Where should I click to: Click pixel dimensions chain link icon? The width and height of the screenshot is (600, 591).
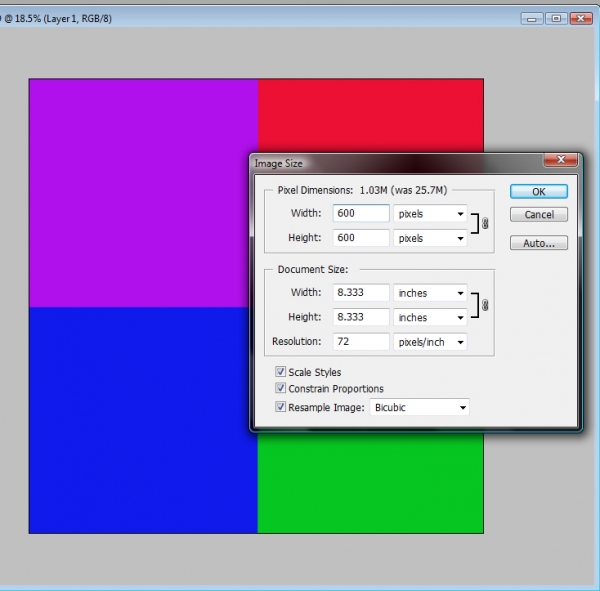(x=485, y=223)
